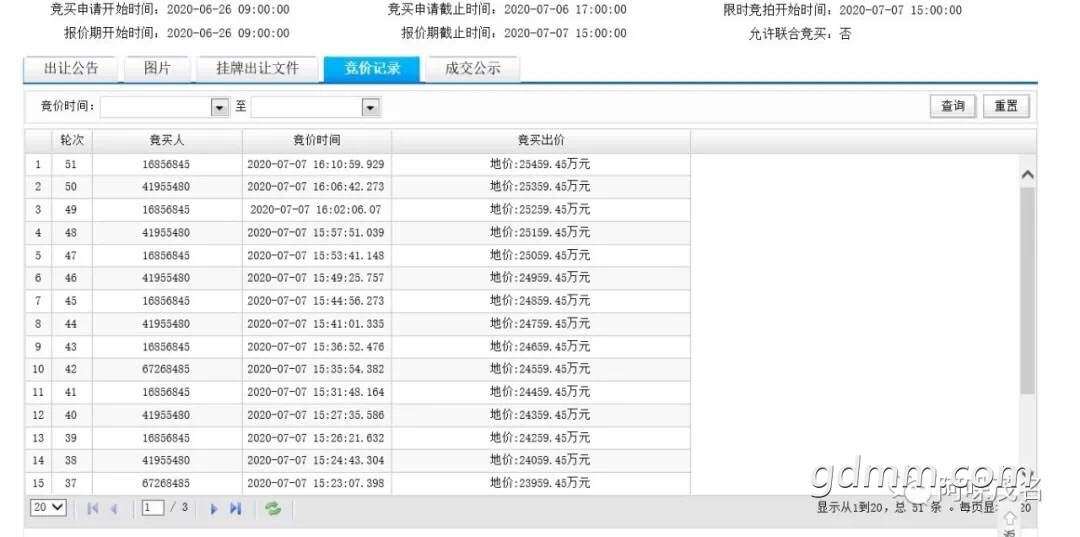Image resolution: width=1080 pixels, height=537 pixels.
Task: Switch to 出让公告 tab
Action: [71, 69]
